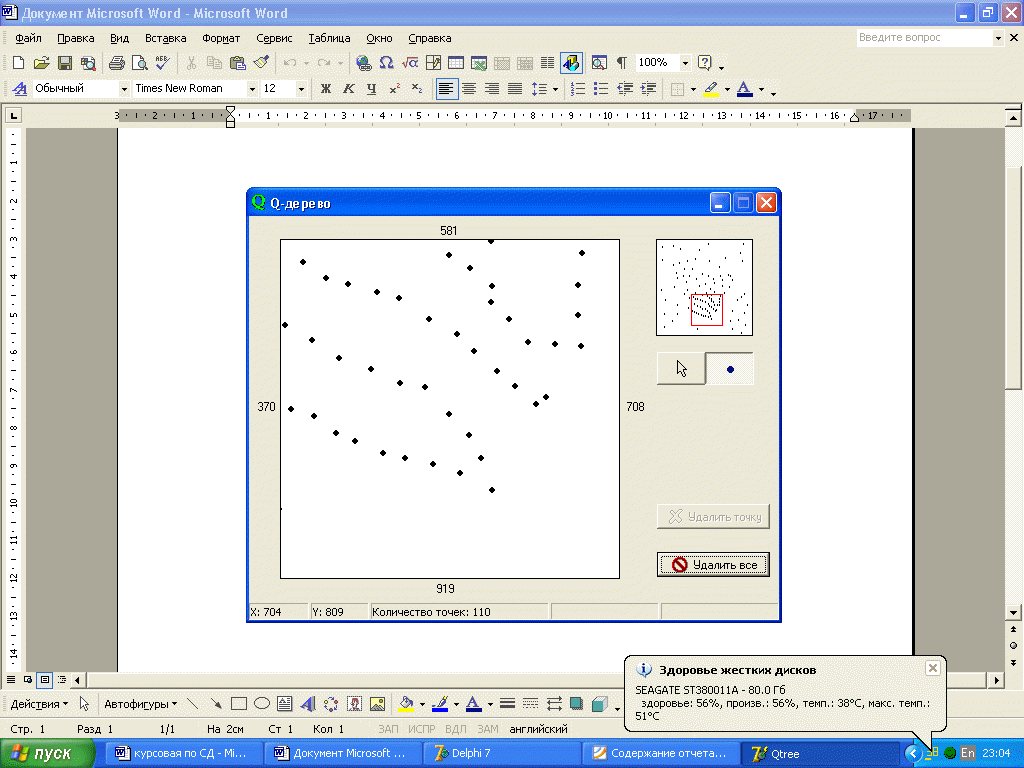
Task: Show Word help question-mark icon
Action: [x=704, y=63]
